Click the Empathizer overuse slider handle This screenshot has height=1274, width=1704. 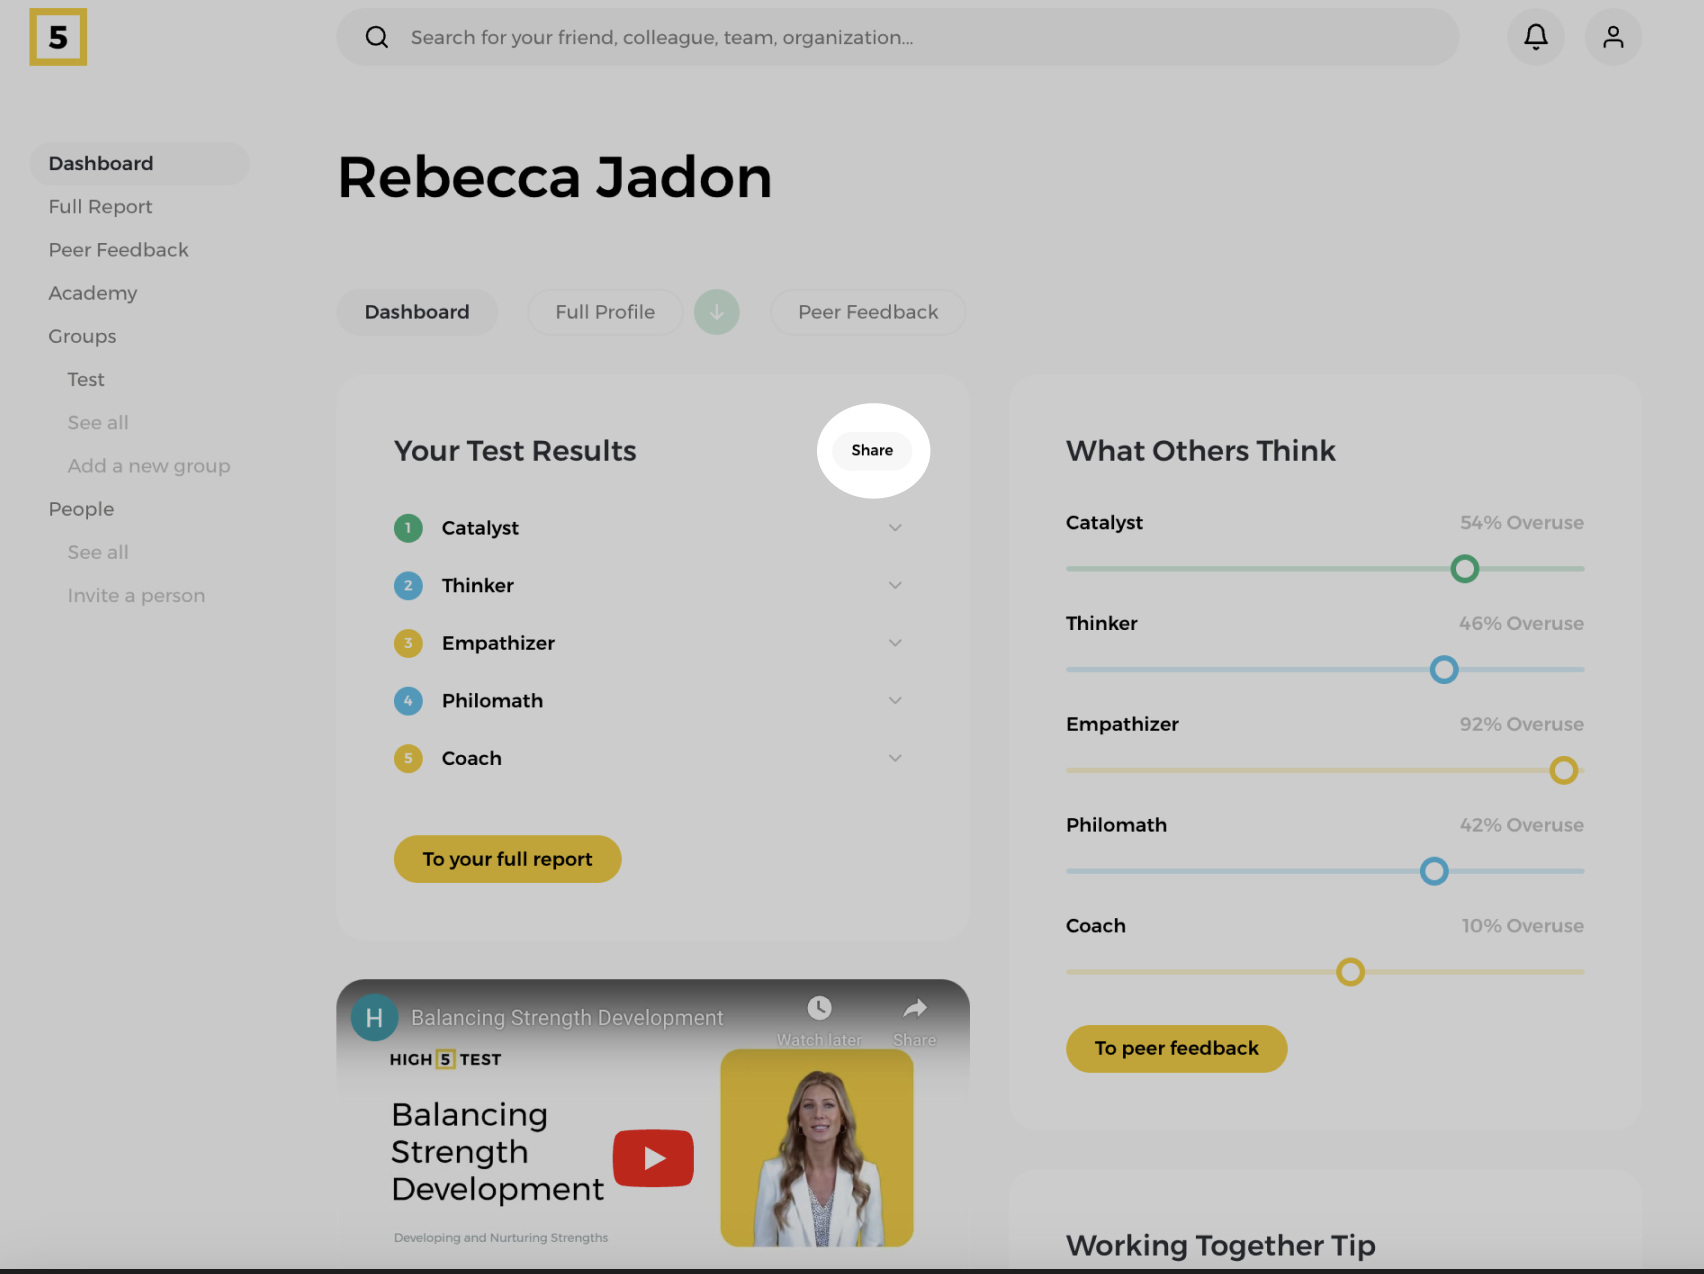tap(1563, 770)
